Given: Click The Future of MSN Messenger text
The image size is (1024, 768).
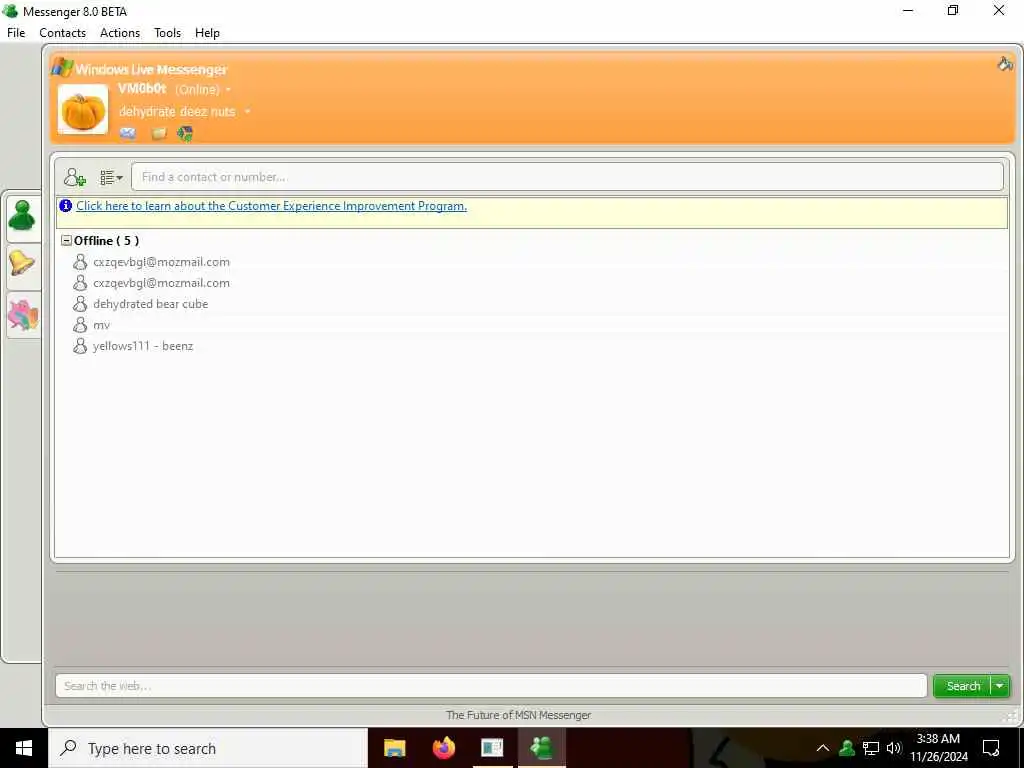Looking at the screenshot, I should click(x=519, y=715).
